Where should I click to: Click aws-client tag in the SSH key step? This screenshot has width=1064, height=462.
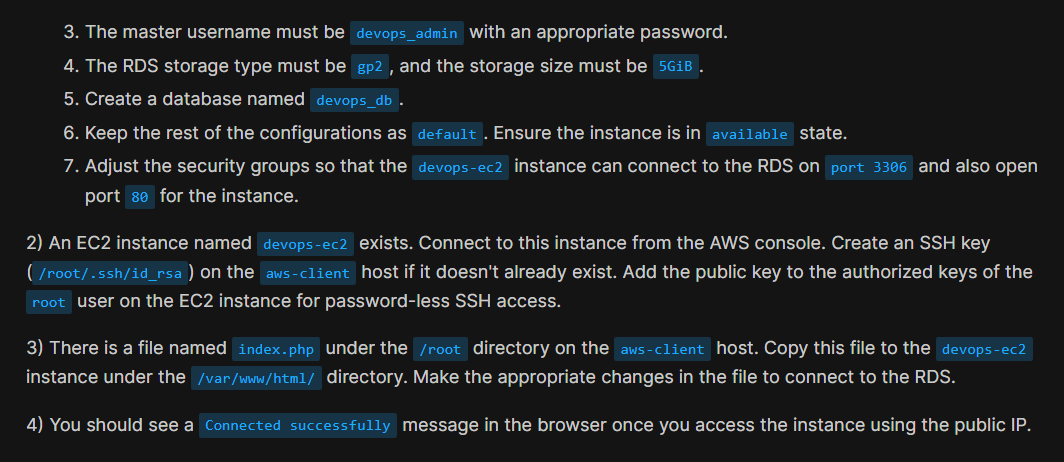point(306,273)
